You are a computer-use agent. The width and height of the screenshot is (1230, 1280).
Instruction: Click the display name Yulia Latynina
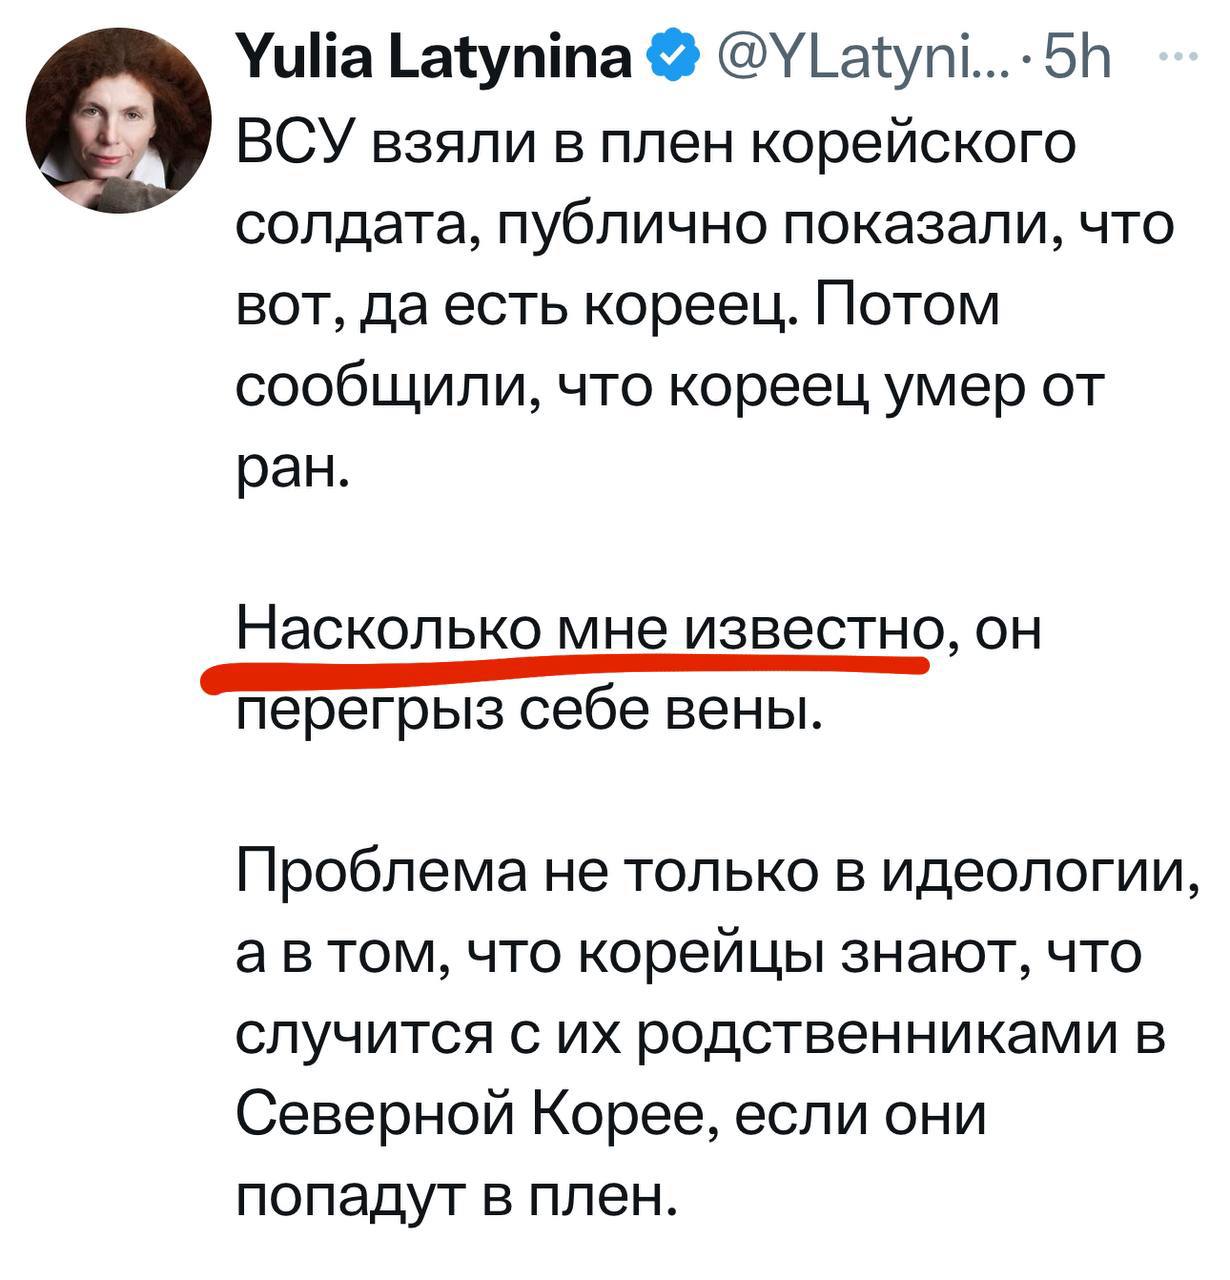(435, 59)
